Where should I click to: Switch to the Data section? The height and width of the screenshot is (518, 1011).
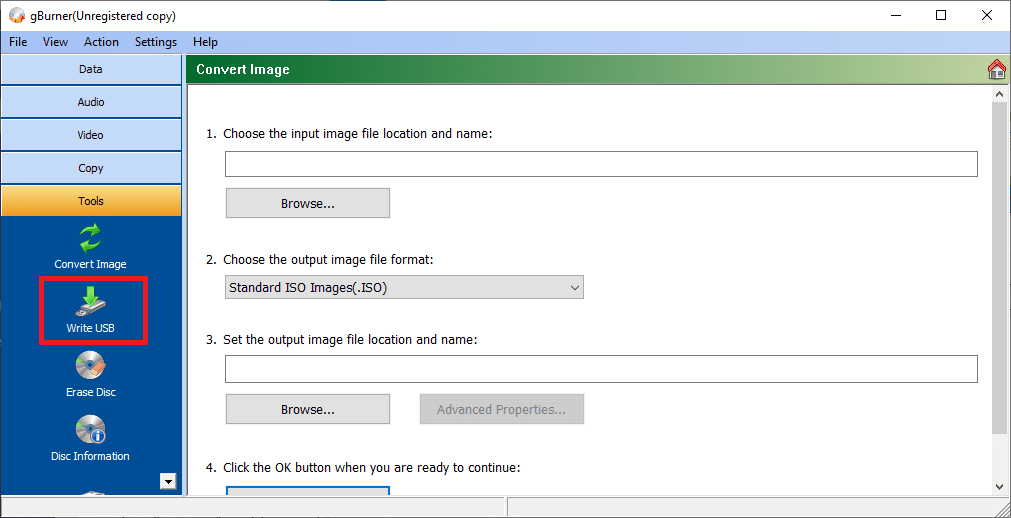point(91,70)
